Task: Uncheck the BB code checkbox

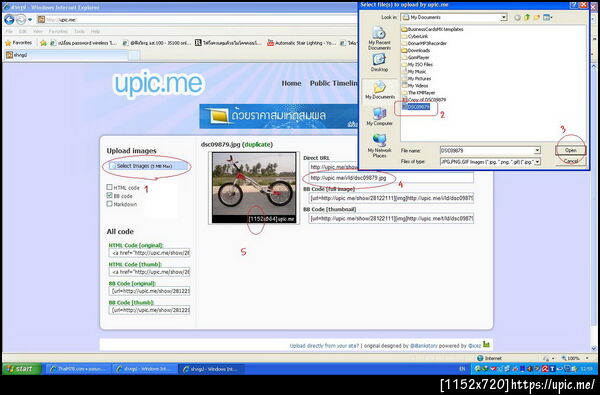Action: 109,196
